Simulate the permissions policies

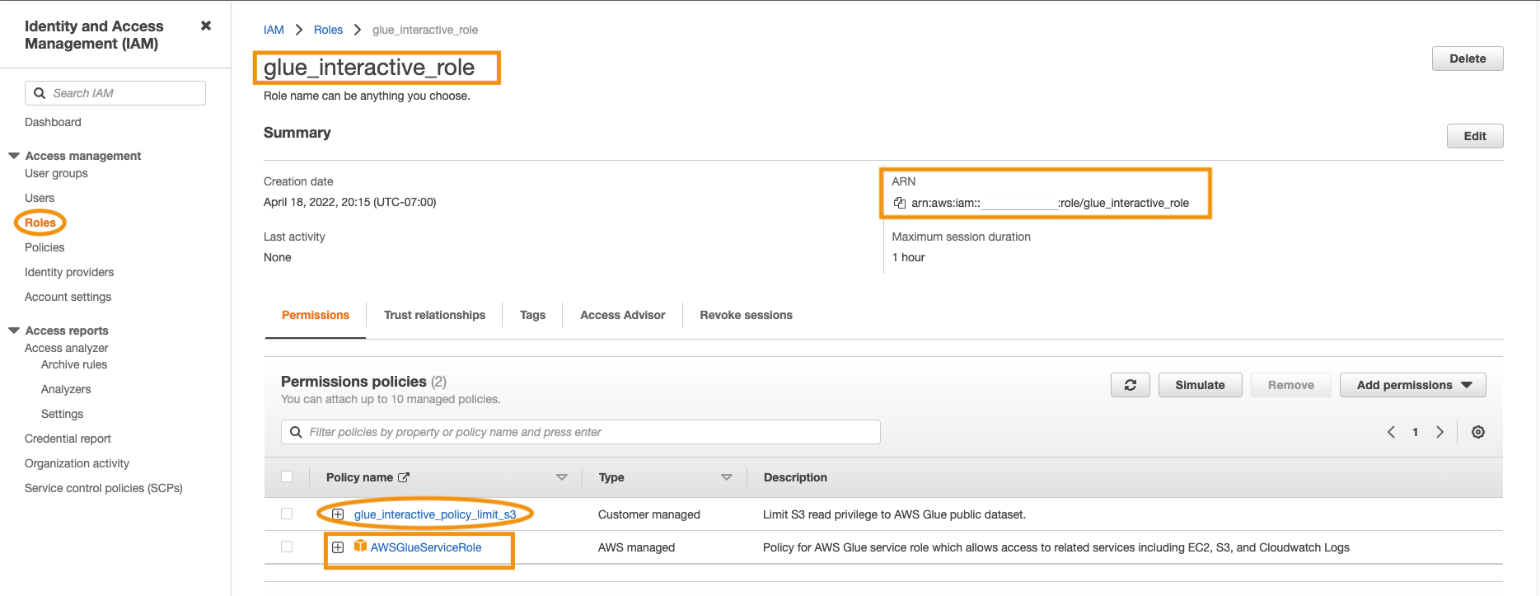(1200, 385)
